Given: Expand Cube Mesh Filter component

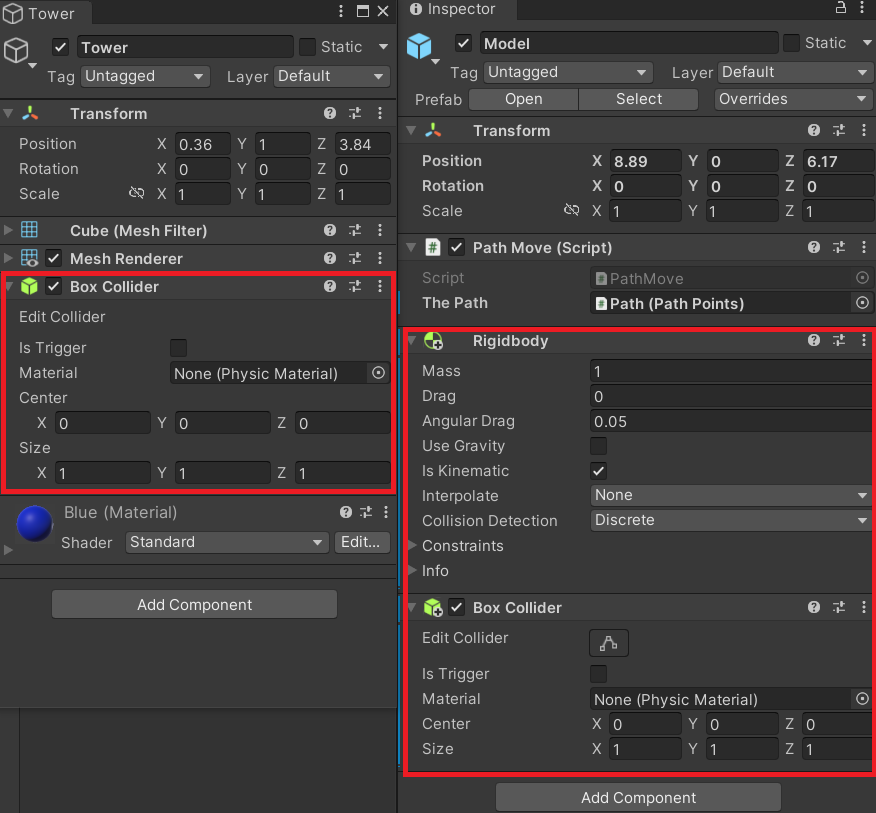Looking at the screenshot, I should (8, 230).
